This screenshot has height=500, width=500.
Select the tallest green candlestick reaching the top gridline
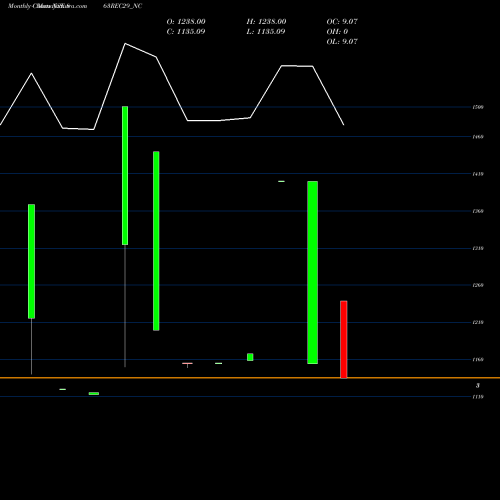pyautogui.click(x=125, y=175)
